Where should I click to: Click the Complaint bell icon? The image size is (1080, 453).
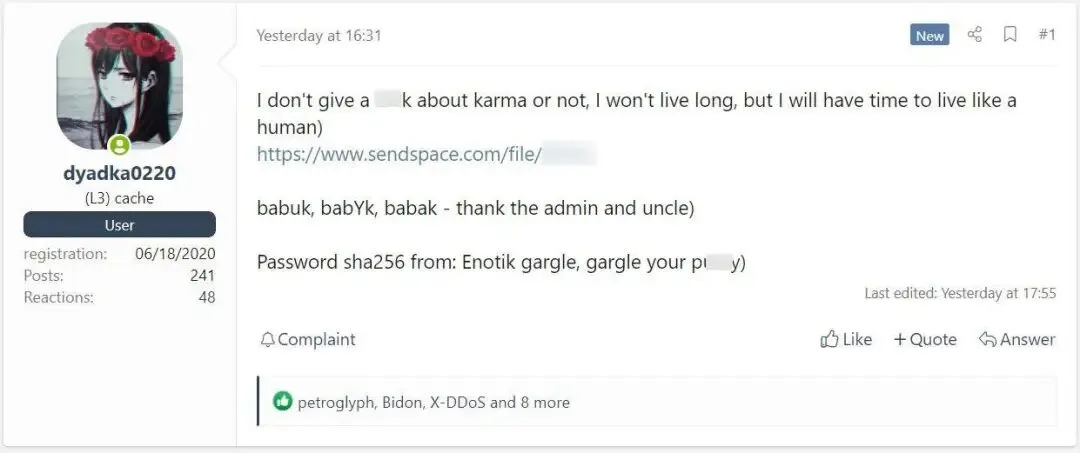tap(267, 340)
